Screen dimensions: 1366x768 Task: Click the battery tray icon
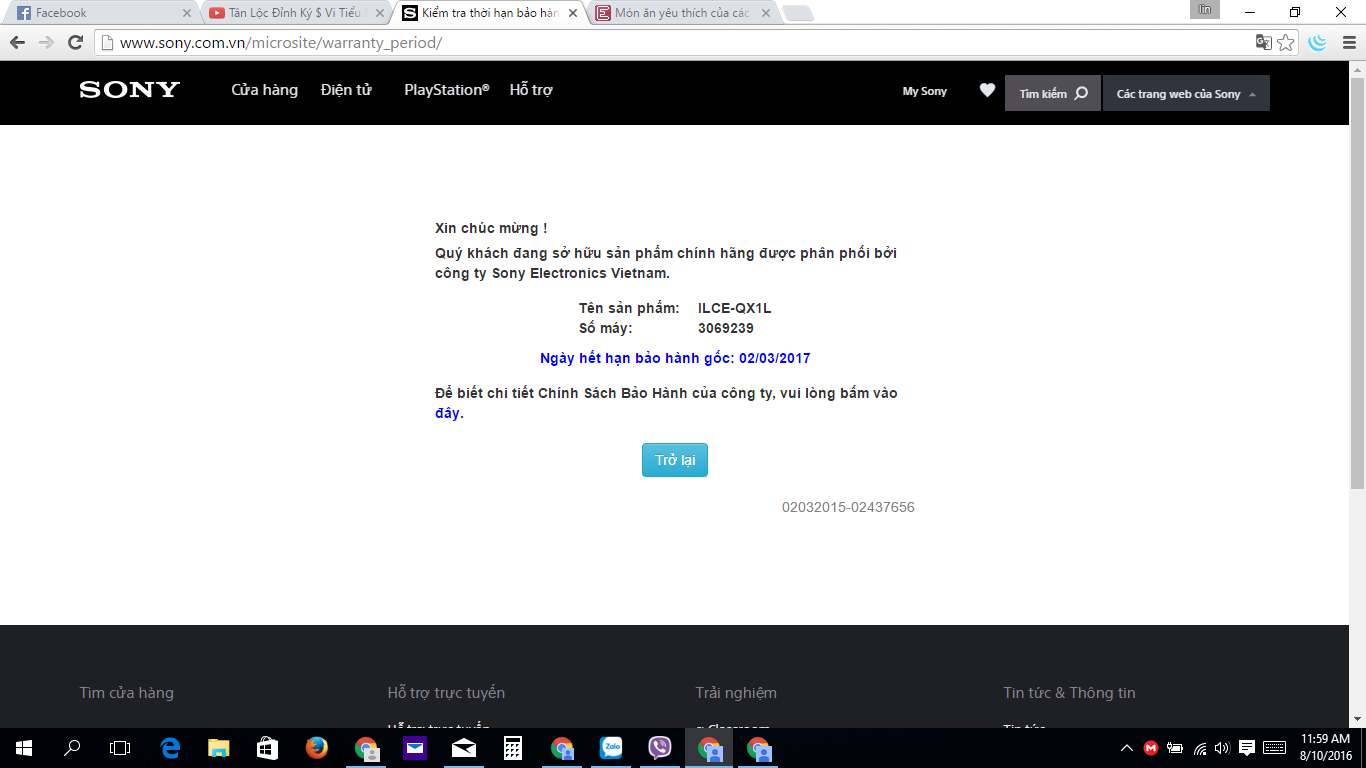pos(1175,748)
